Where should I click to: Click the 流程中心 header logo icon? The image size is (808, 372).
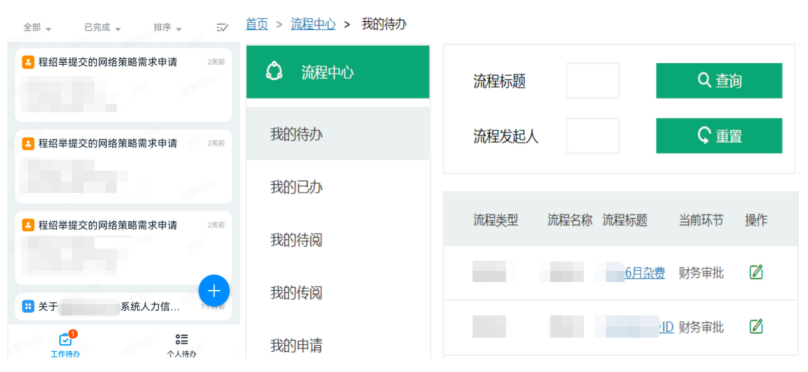274,72
